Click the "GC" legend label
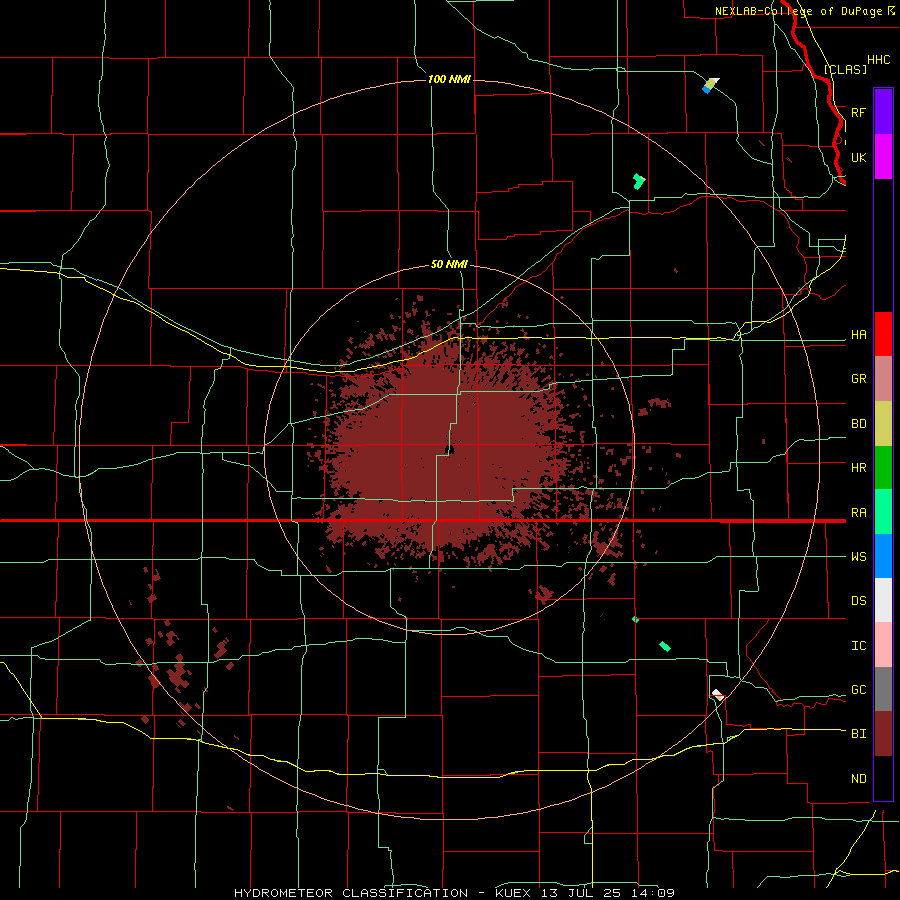The image size is (900, 900). coord(858,690)
